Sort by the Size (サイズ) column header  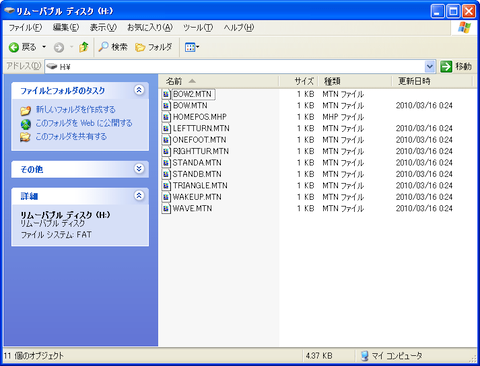(298, 81)
